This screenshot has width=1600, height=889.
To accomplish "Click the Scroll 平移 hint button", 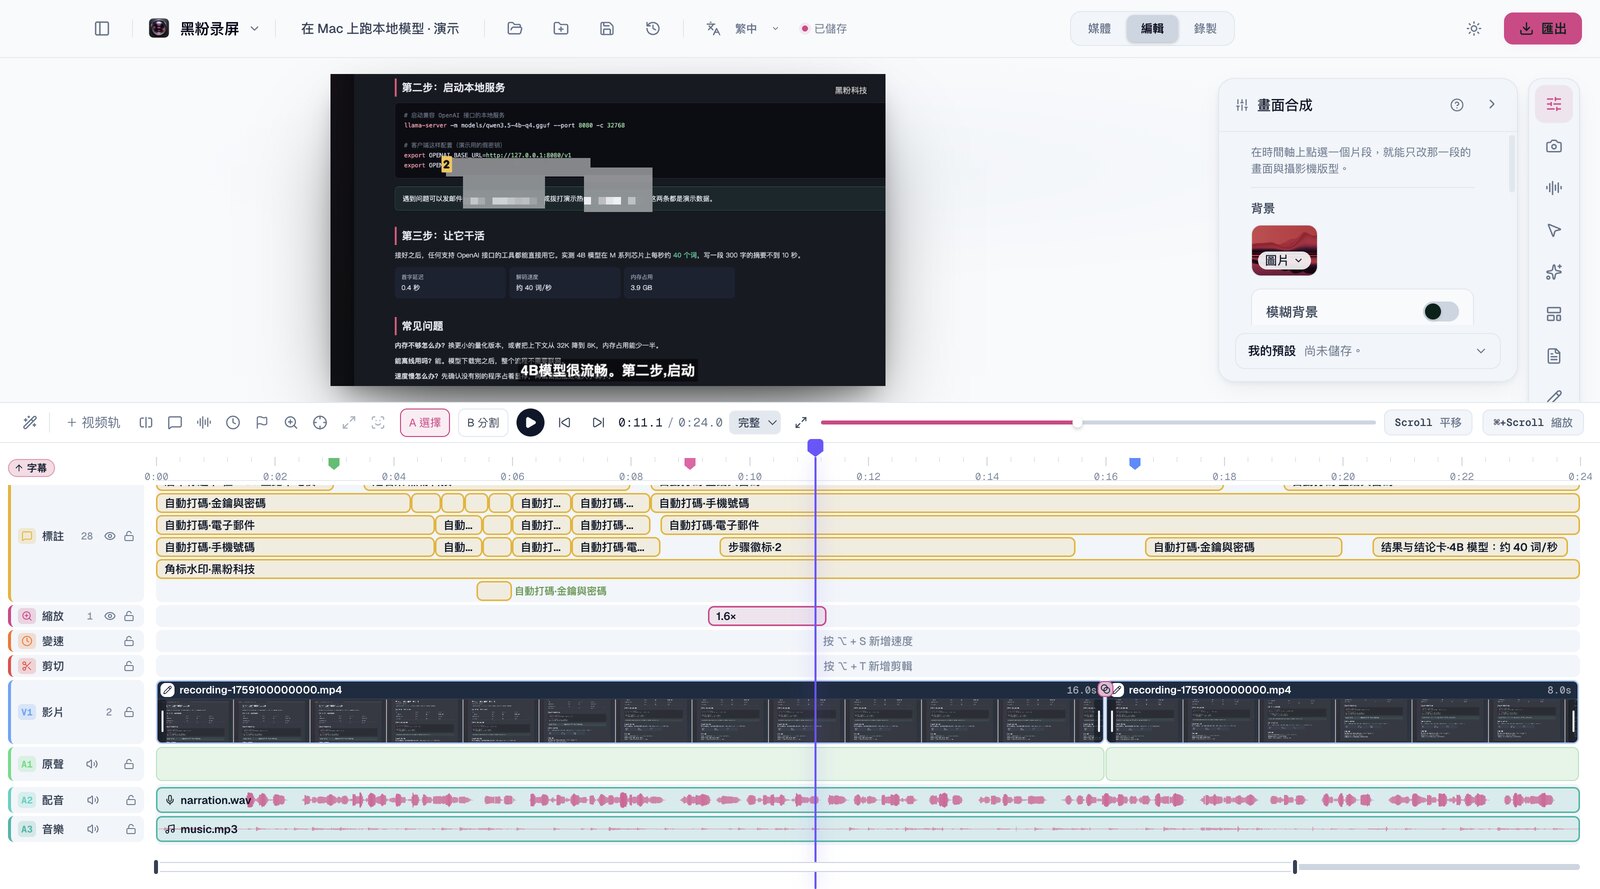I will pyautogui.click(x=1428, y=423).
